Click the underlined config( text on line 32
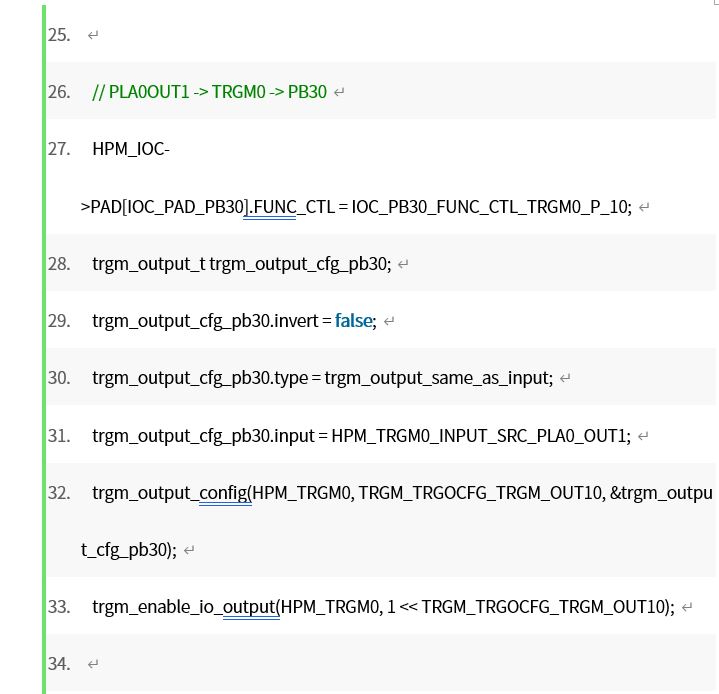The width and height of the screenshot is (719, 694). point(225,493)
